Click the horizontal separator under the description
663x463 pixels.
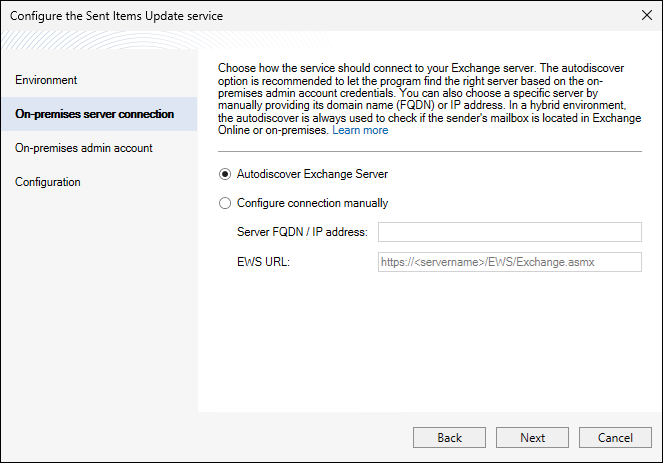(429, 151)
